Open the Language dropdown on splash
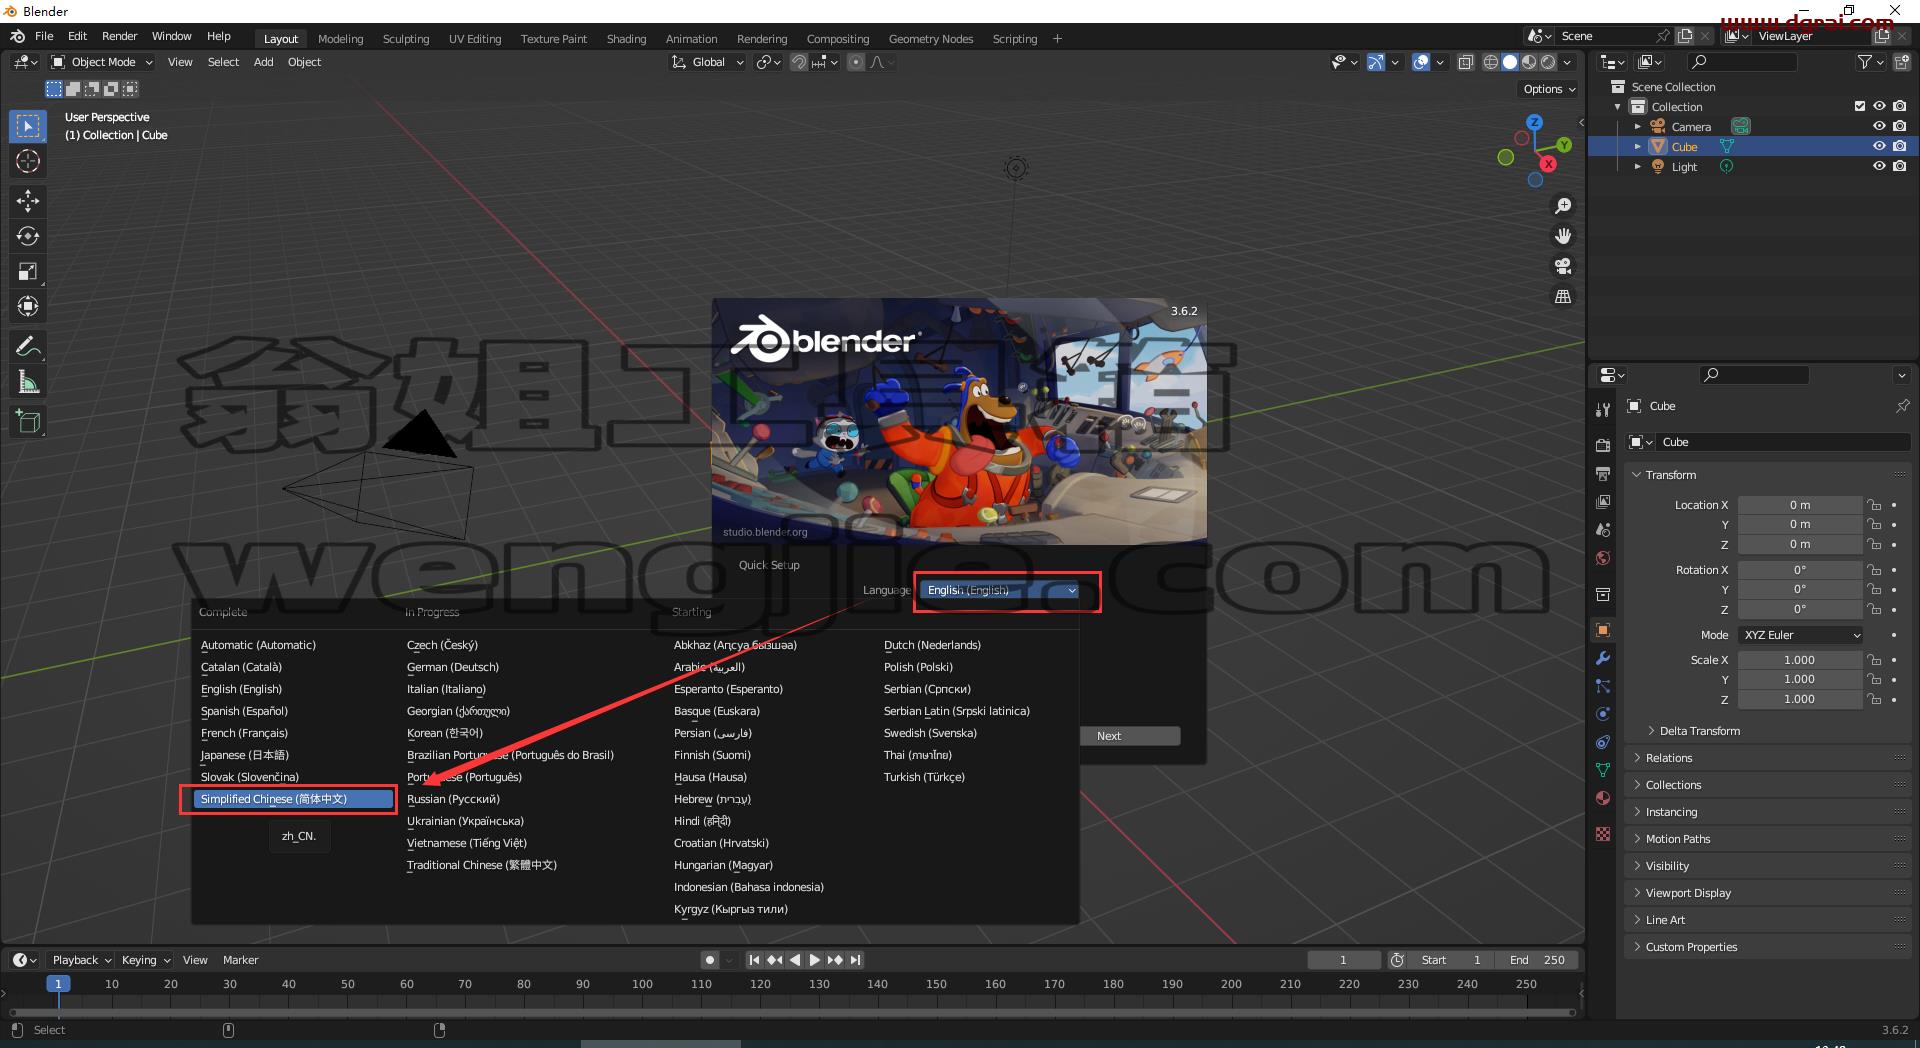This screenshot has width=1920, height=1048. click(x=1000, y=590)
